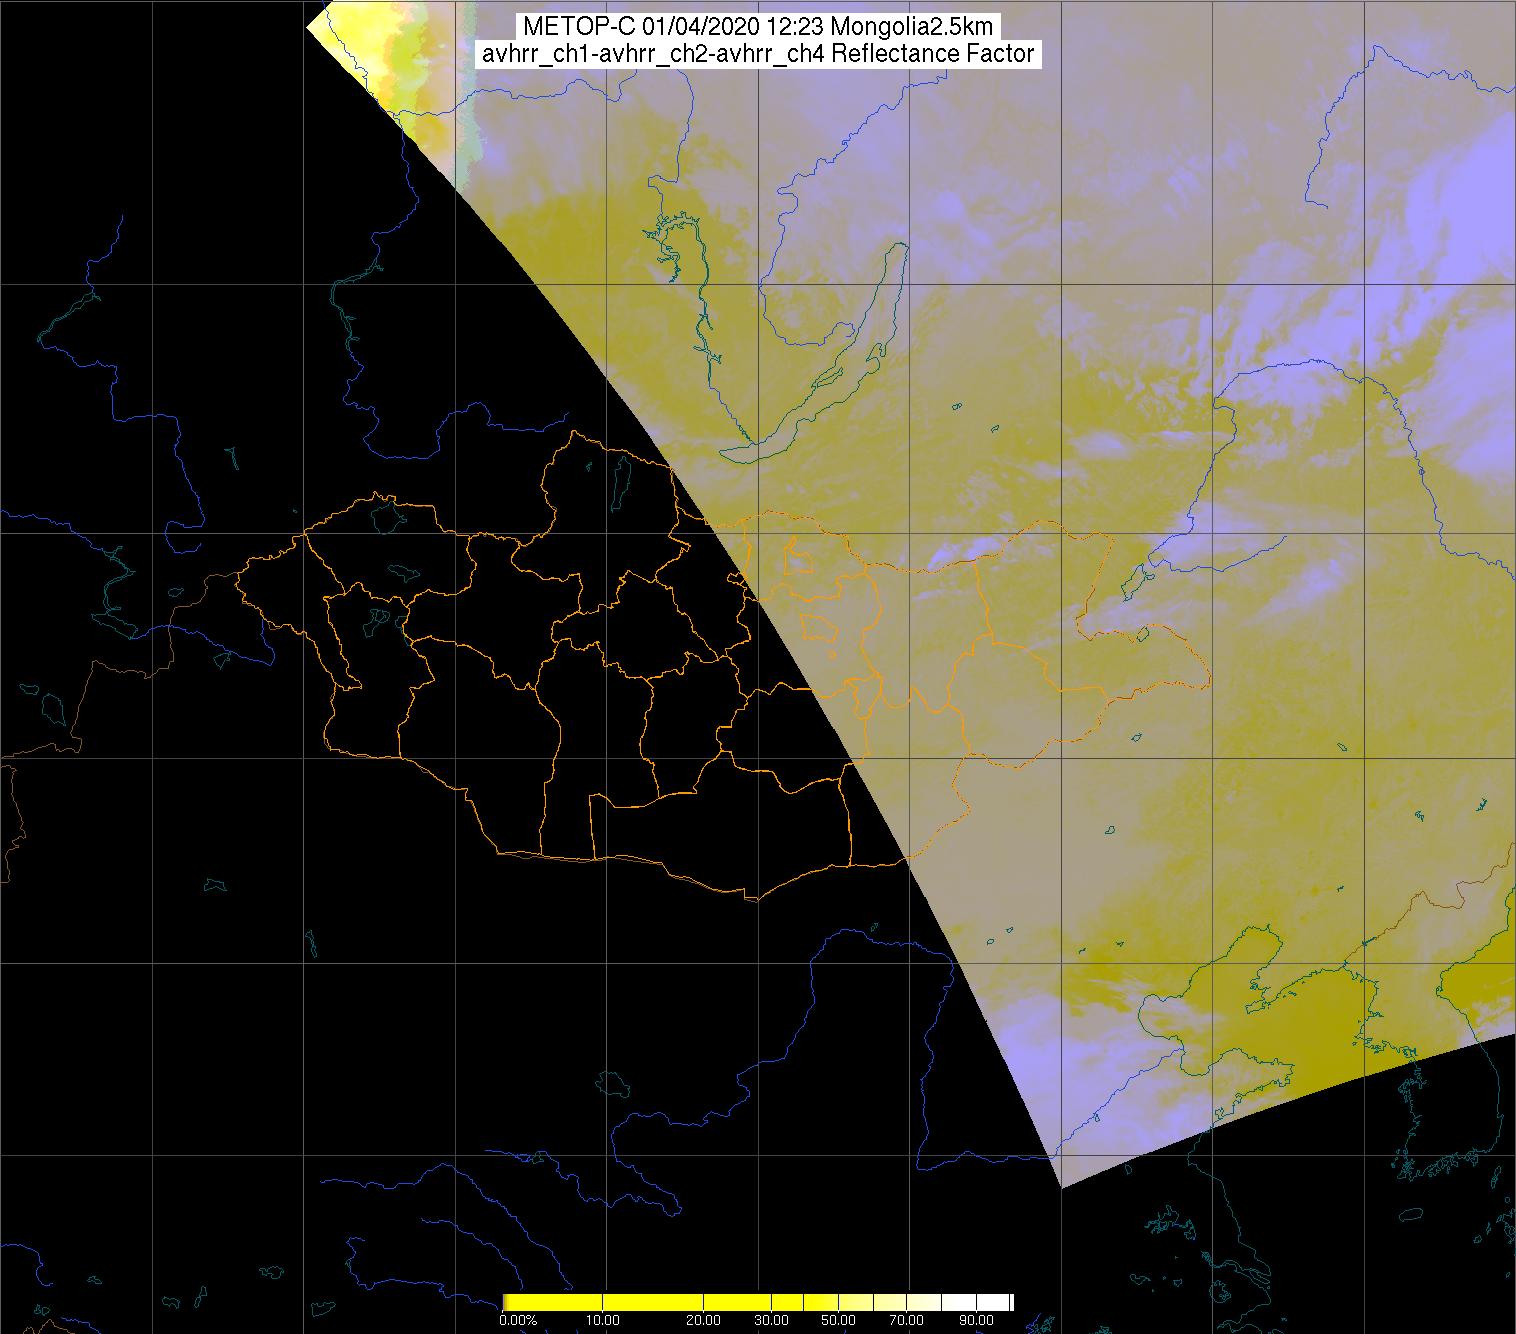Click the avhrr_ch1-avhrr_ch2-avhrr_ch4 Reflectance Factor label
The height and width of the screenshot is (1334, 1516).
(758, 54)
